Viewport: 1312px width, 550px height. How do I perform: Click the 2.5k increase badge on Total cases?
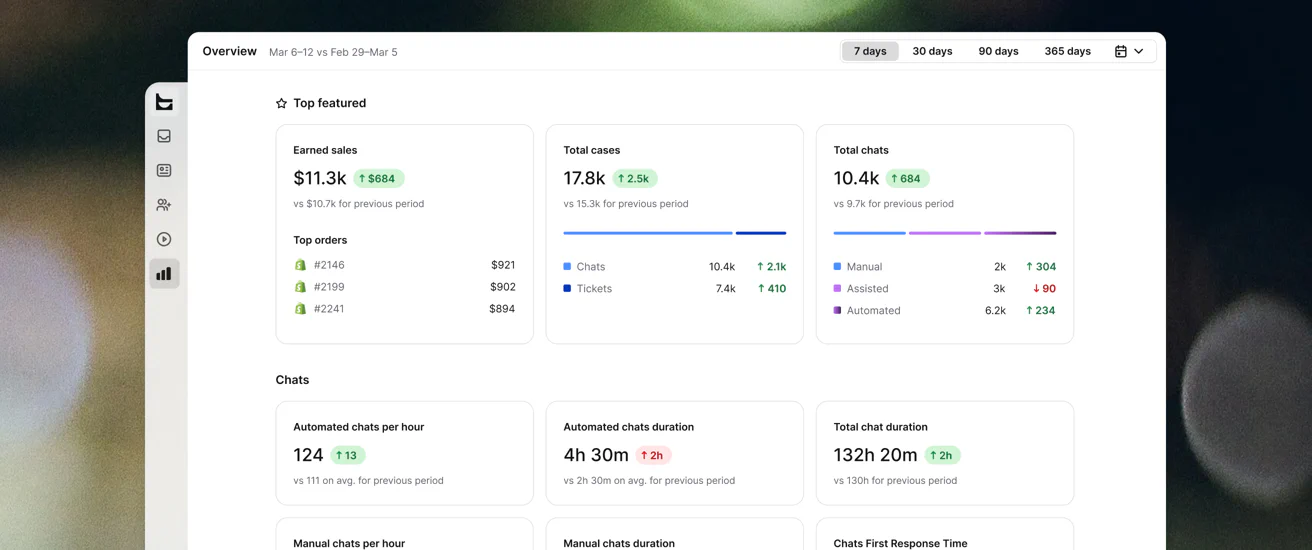click(x=634, y=179)
